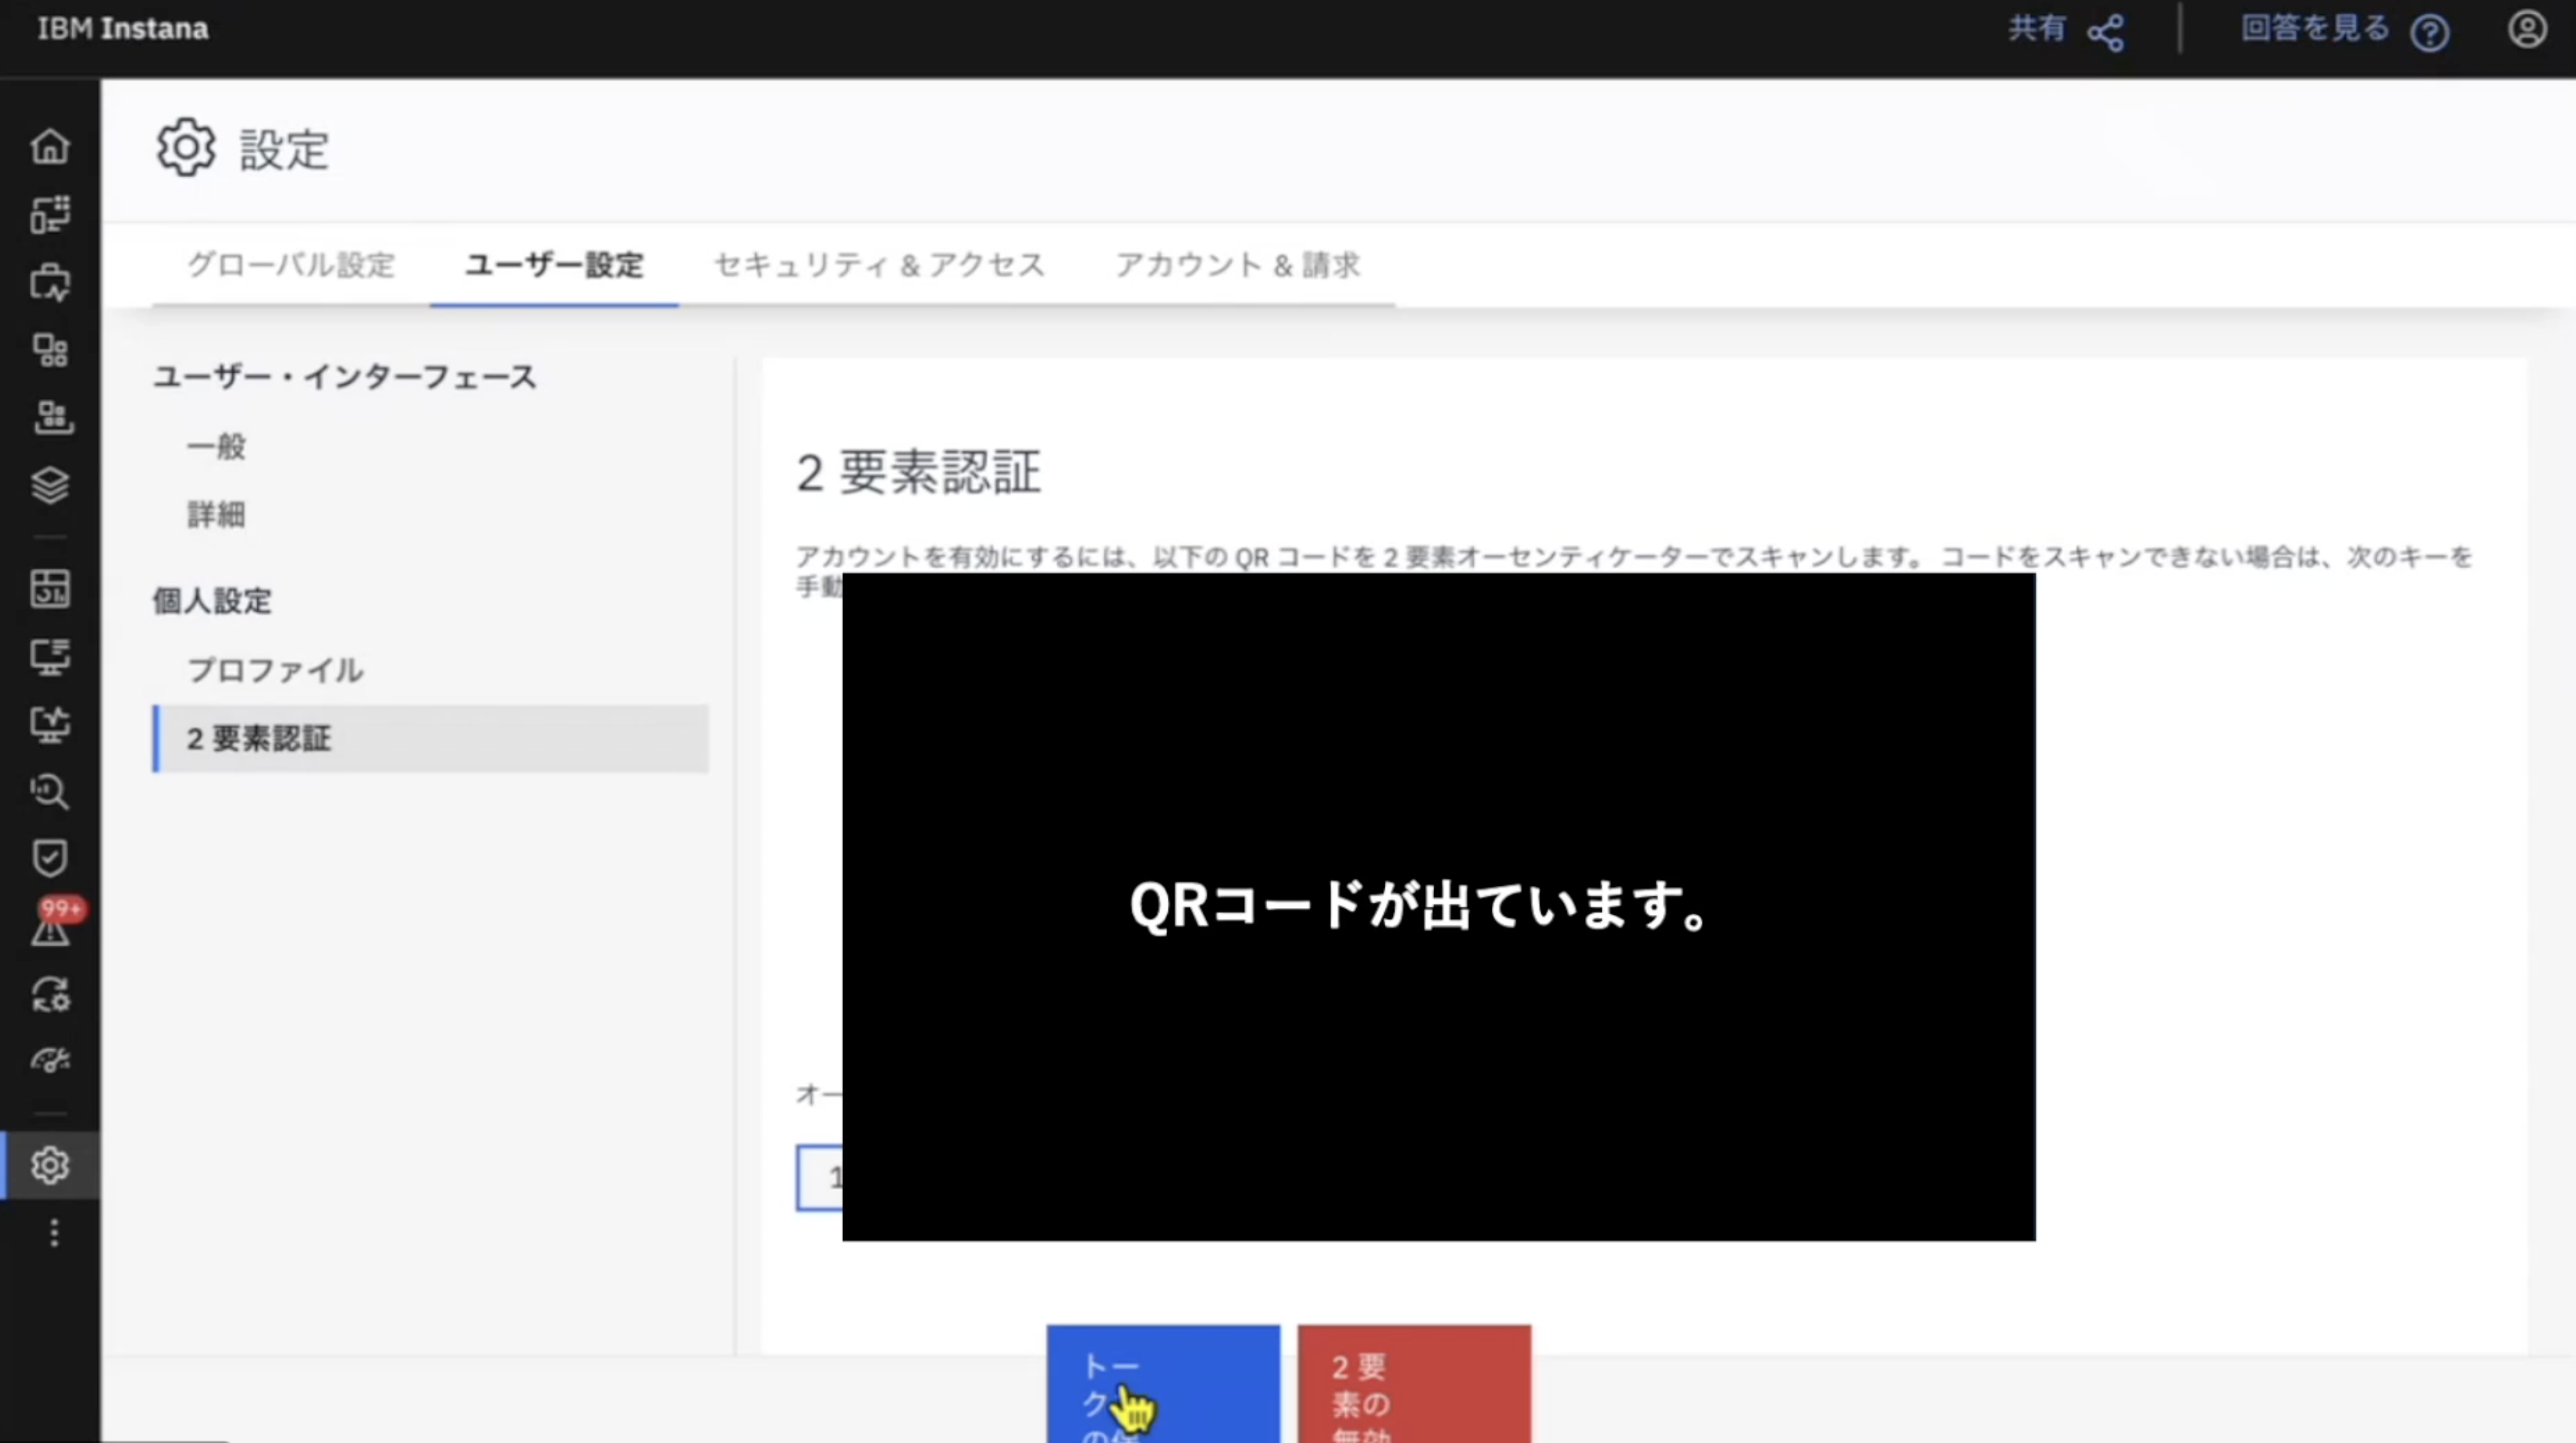
Task: Open the アカウント & 請求 tab
Action: 1237,265
